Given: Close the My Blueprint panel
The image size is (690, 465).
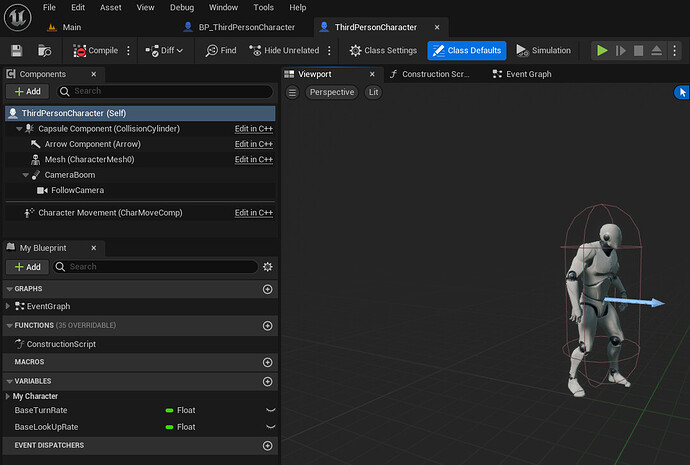Looking at the screenshot, I should [94, 248].
